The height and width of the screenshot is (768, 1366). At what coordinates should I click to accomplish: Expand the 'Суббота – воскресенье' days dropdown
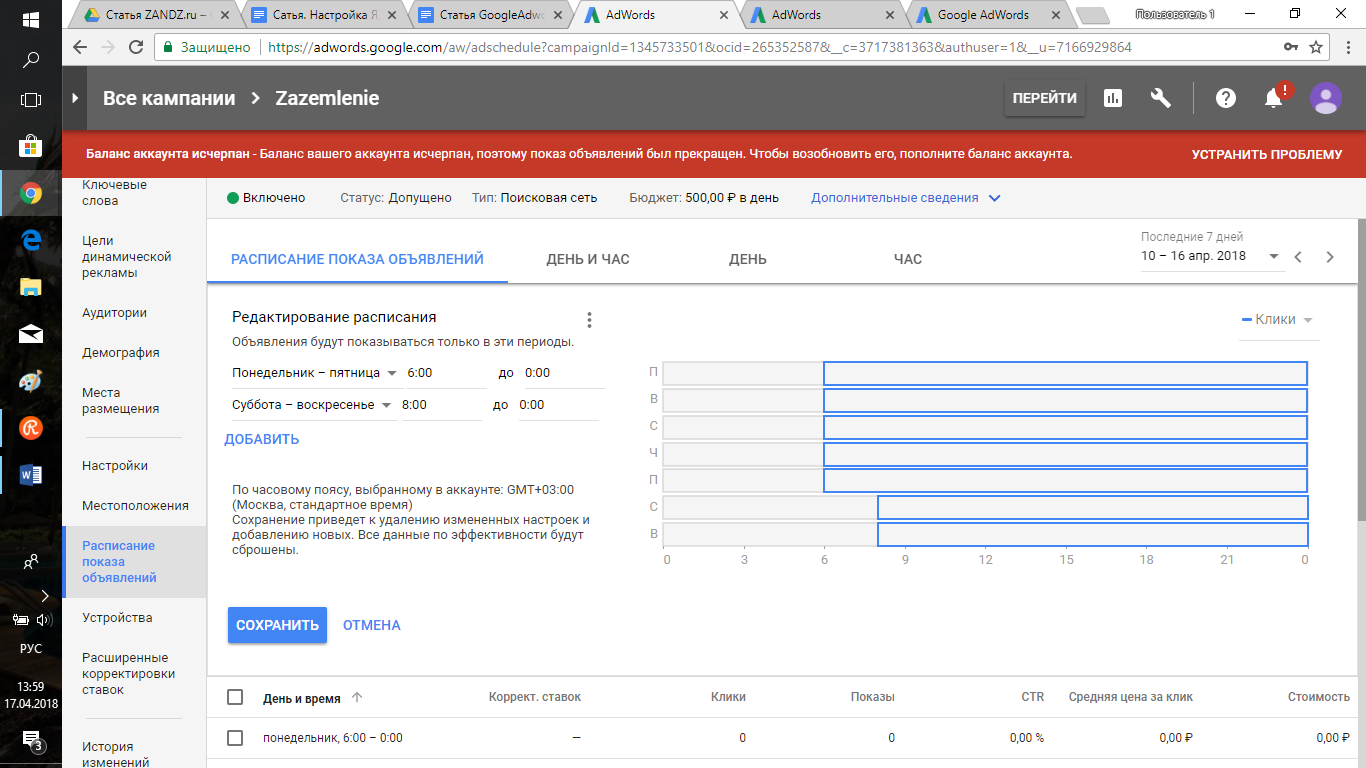coord(311,405)
